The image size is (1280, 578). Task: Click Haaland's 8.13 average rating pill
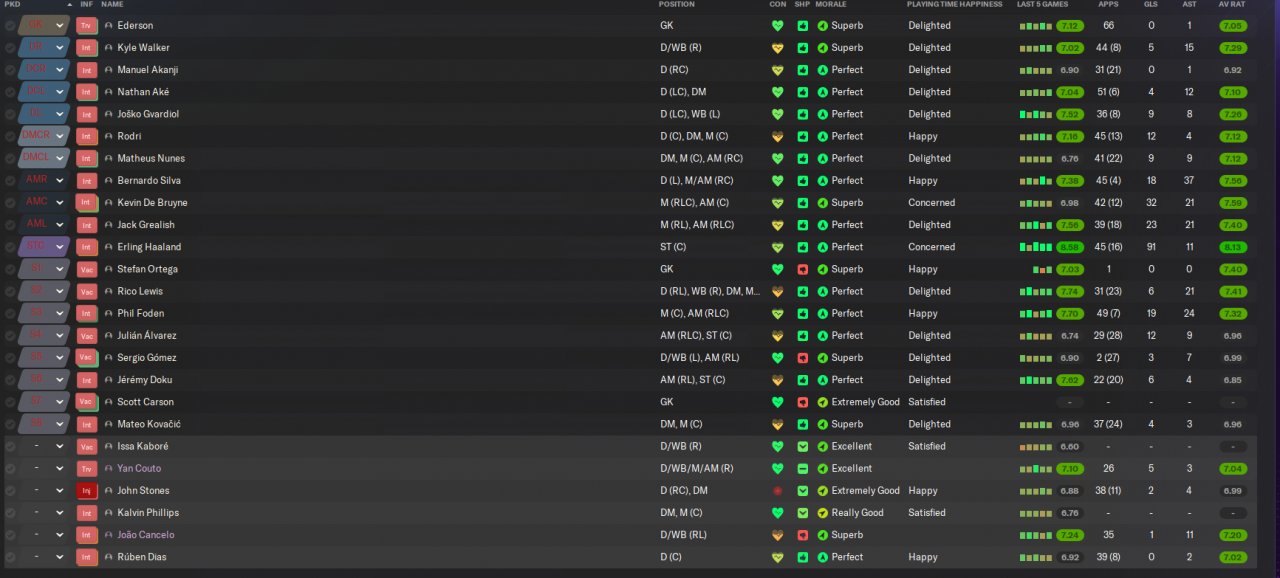[x=1232, y=247]
